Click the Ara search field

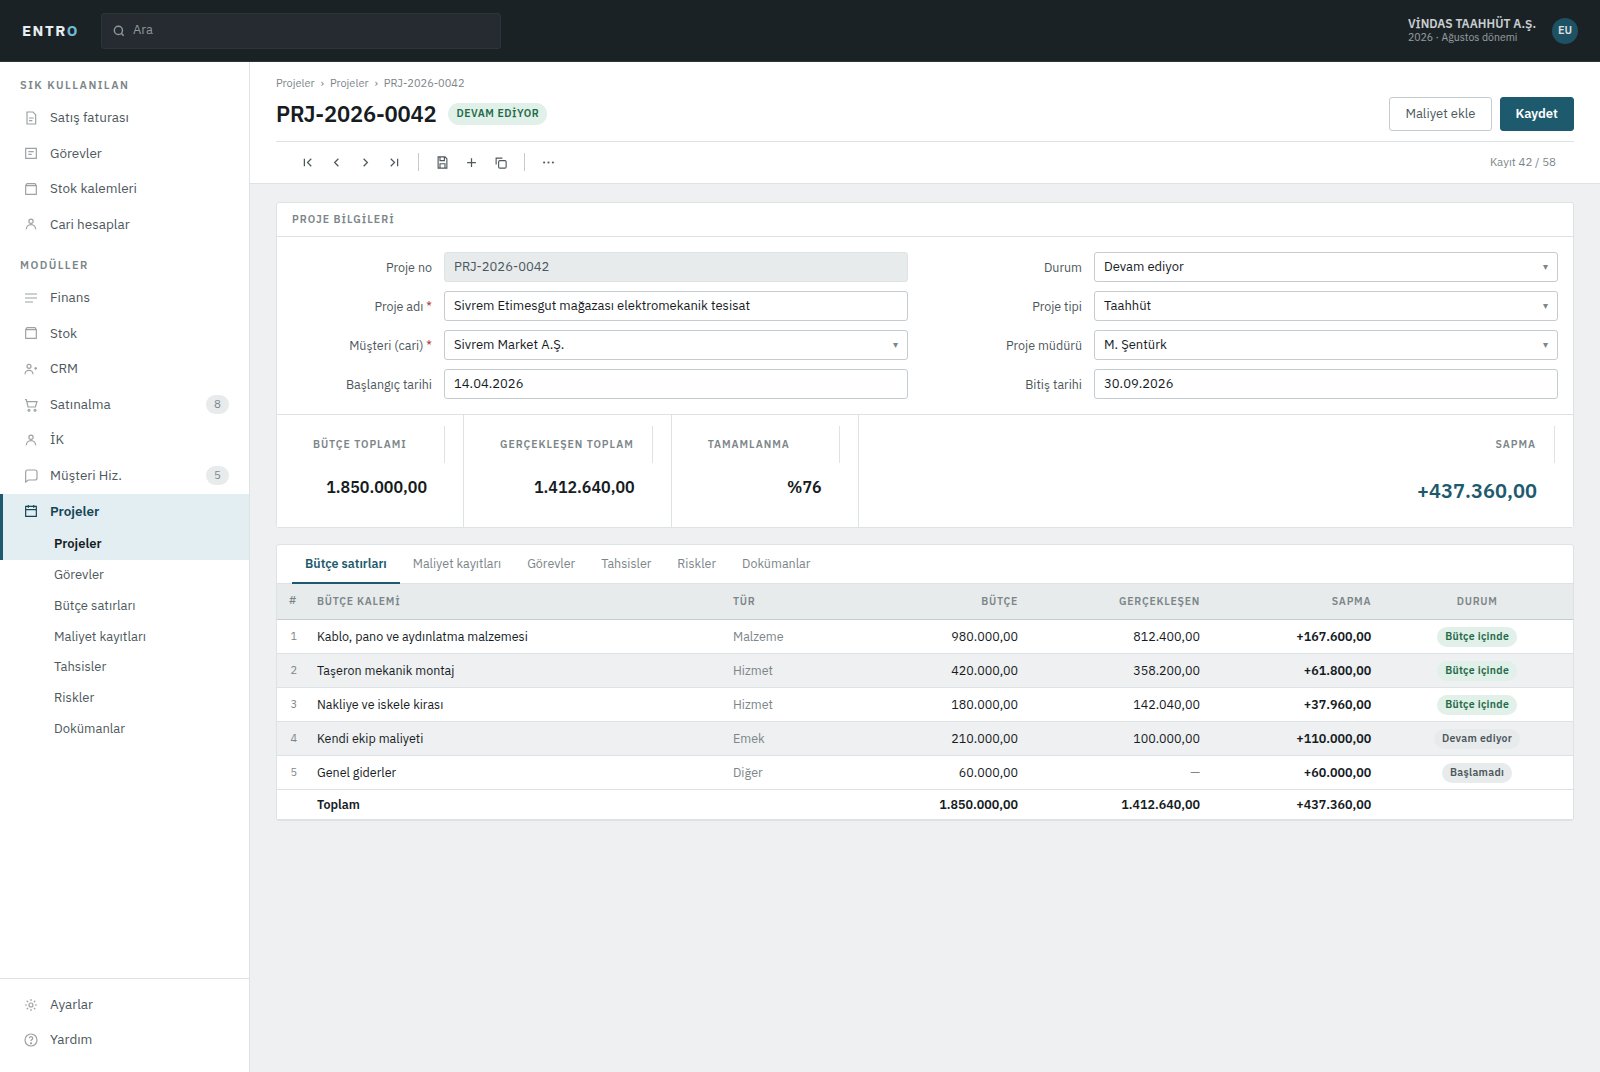300,30
